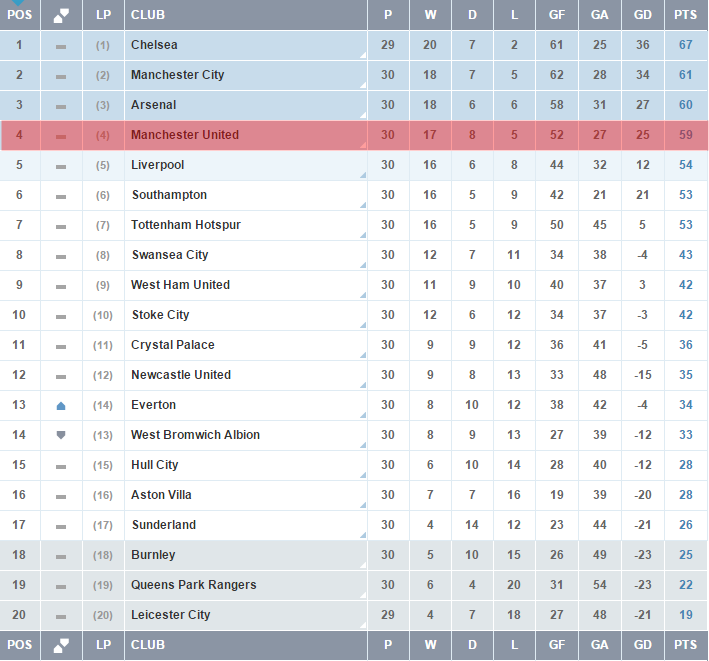Click the movement icon in the footer row

click(61, 645)
